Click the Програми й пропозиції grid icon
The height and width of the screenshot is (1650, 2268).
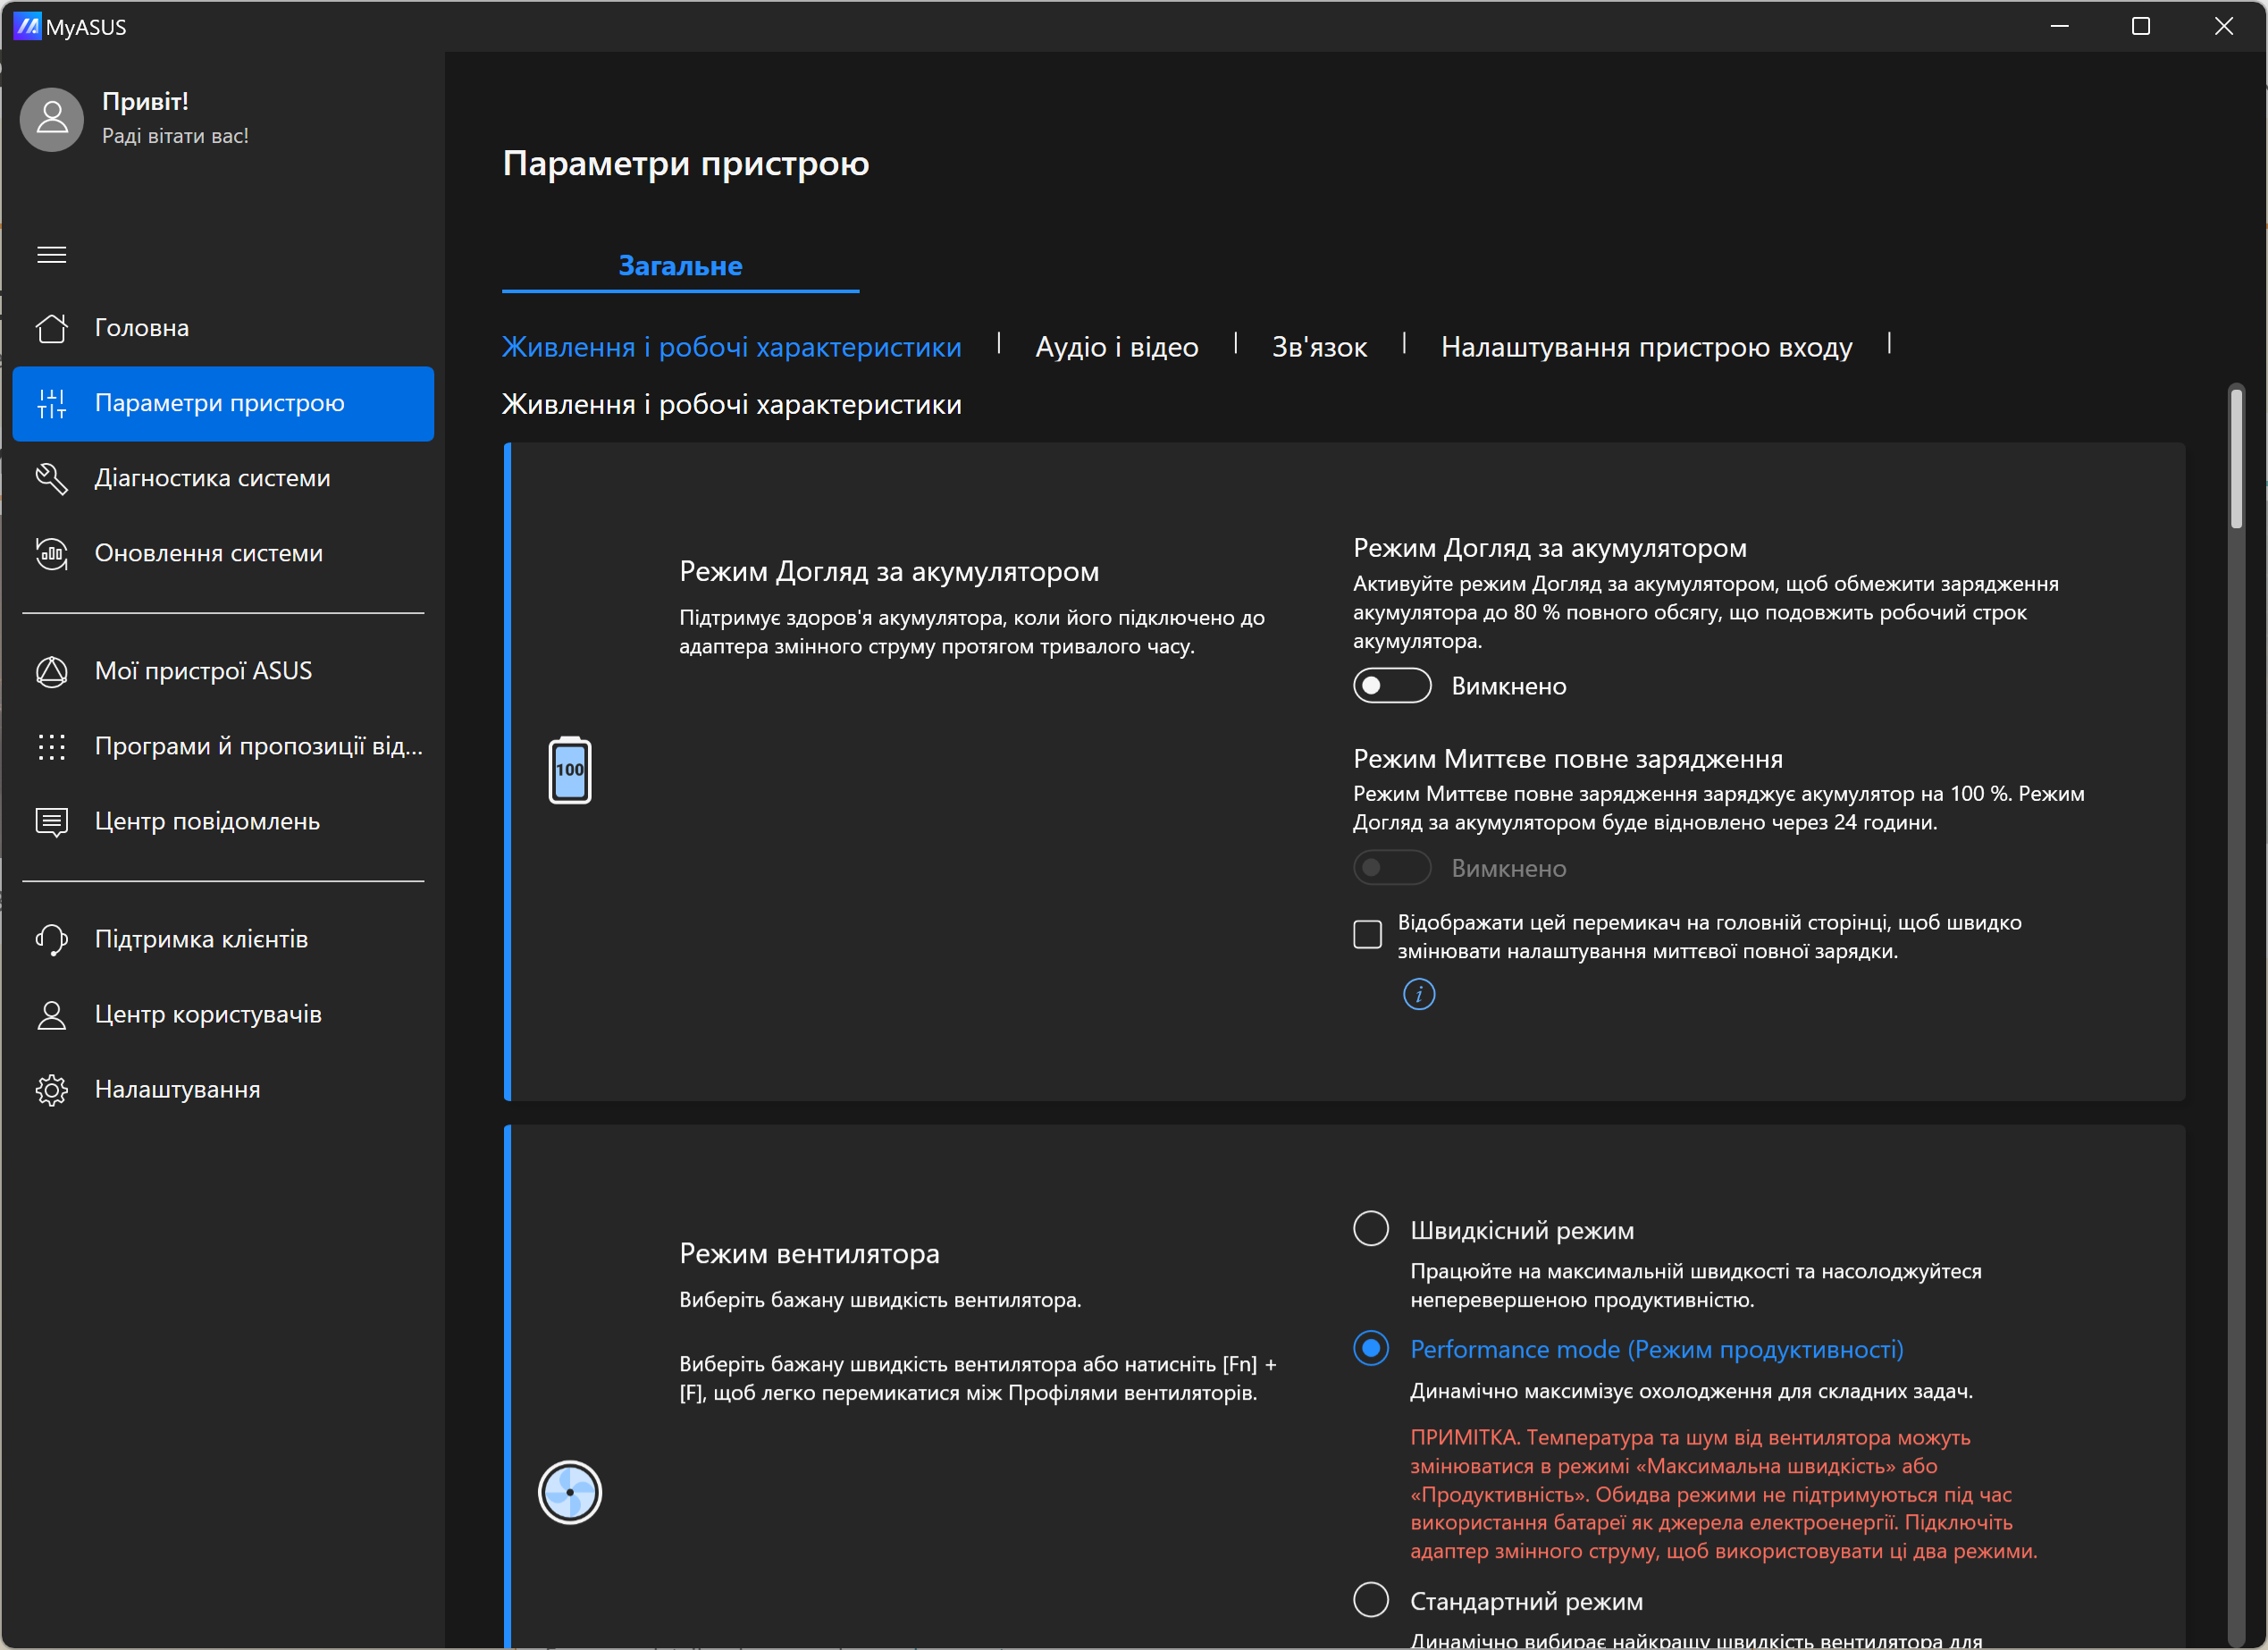[52, 746]
